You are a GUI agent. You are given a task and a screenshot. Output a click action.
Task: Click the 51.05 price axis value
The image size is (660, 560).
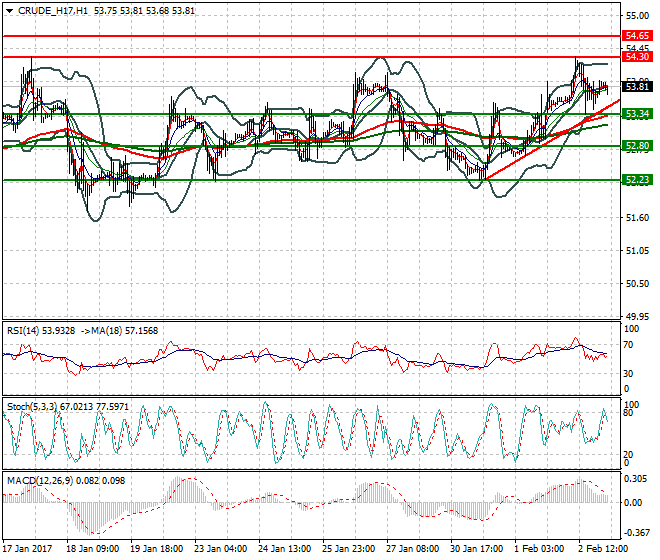point(637,251)
